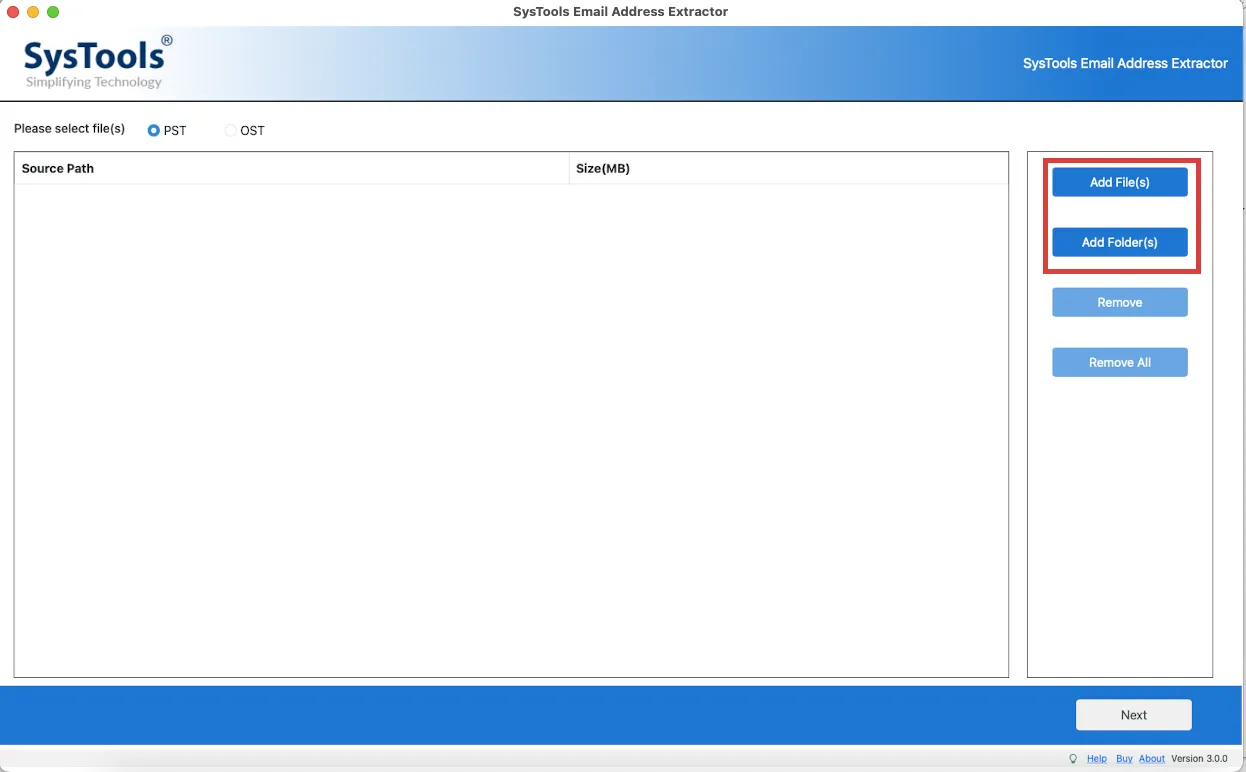Image resolution: width=1246 pixels, height=772 pixels.
Task: Click the Remove button
Action: pos(1120,302)
